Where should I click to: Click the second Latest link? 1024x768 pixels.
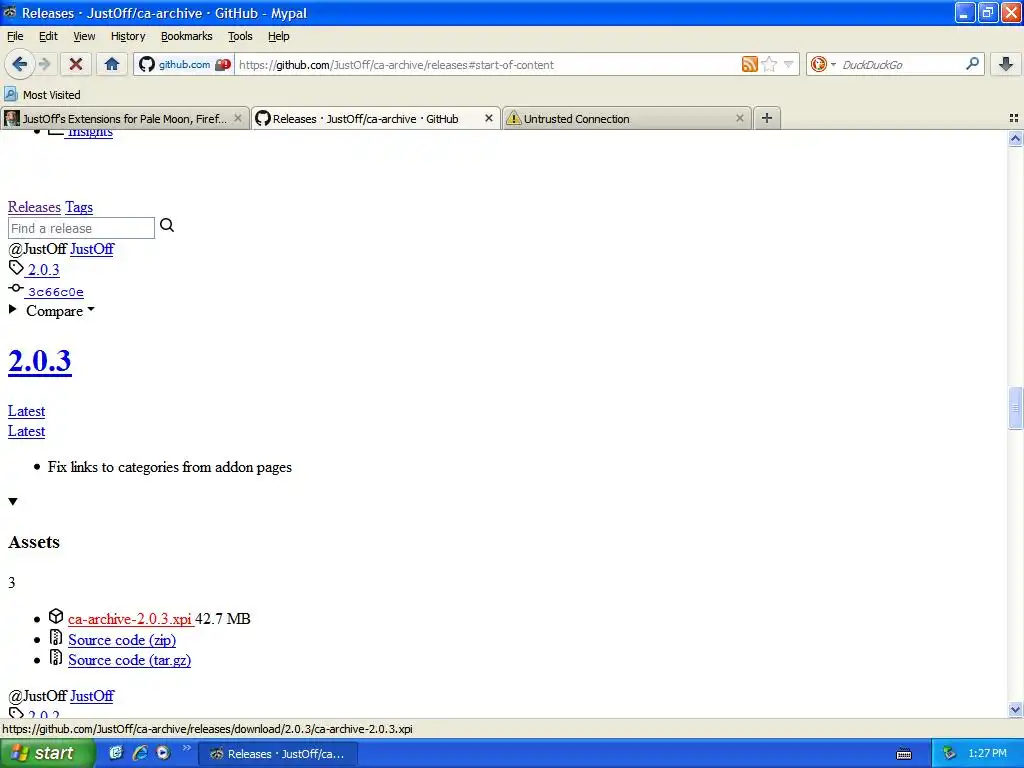point(27,432)
